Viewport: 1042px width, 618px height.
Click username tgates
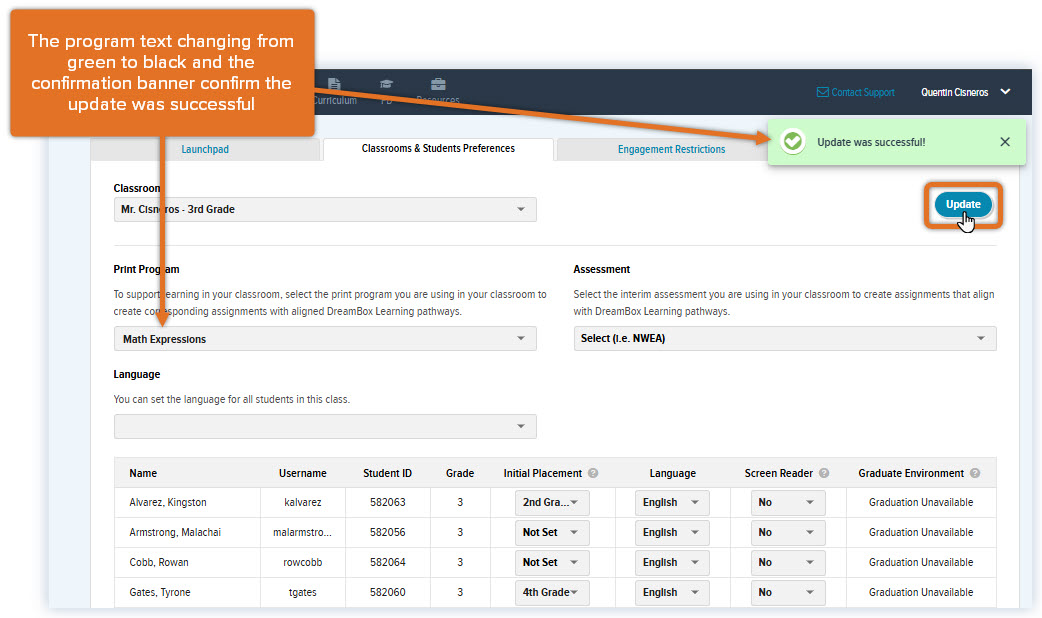click(x=302, y=592)
